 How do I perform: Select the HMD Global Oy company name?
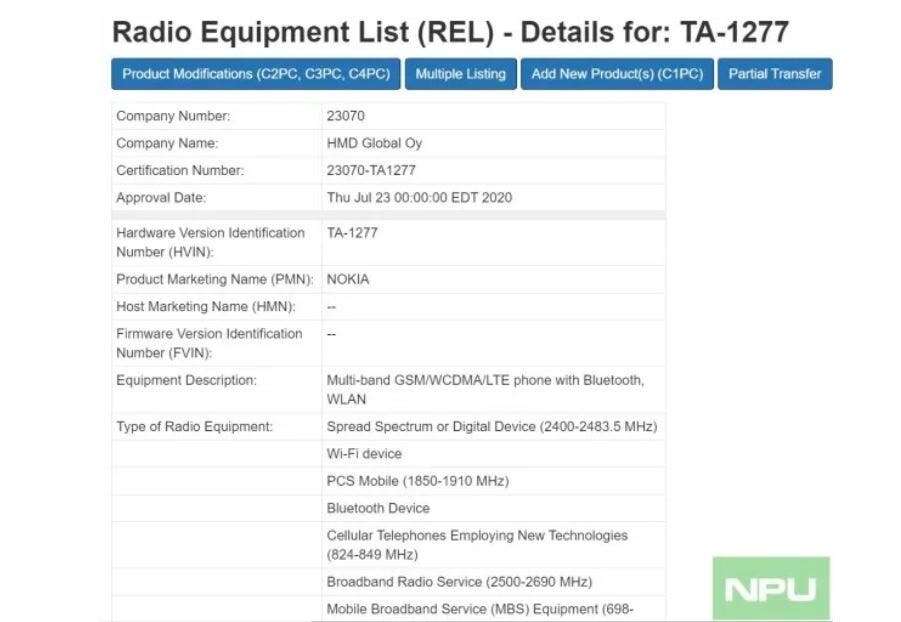coord(374,143)
